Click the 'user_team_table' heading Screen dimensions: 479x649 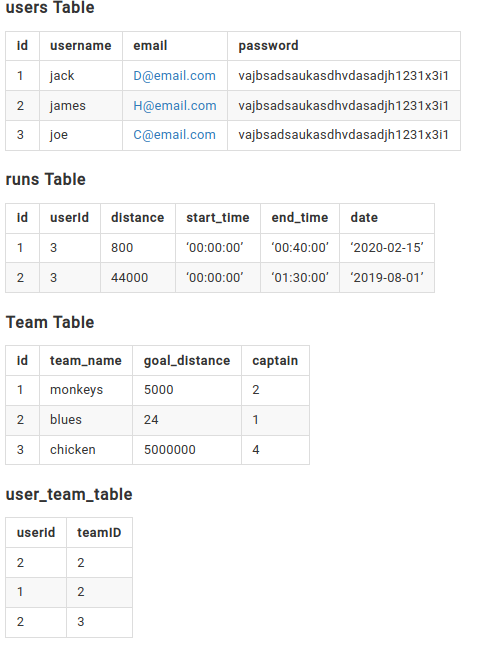69,495
